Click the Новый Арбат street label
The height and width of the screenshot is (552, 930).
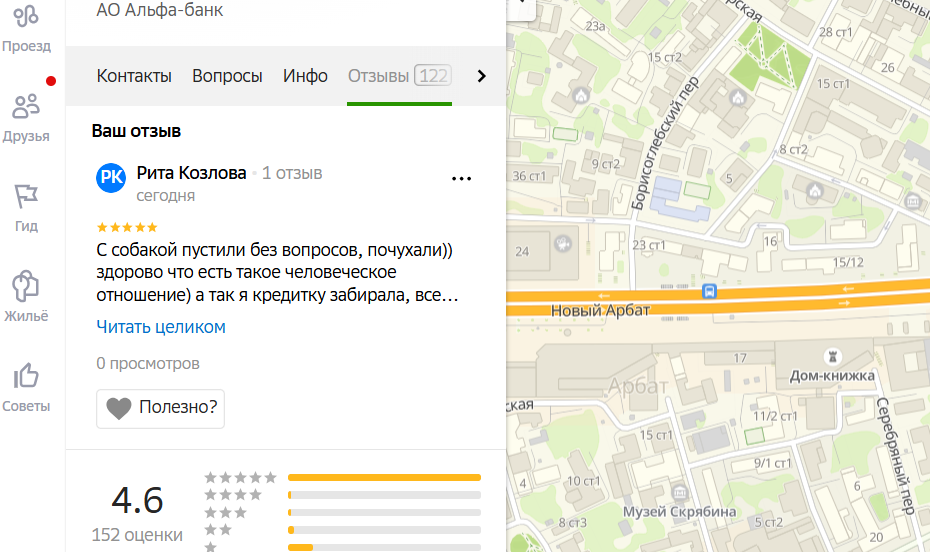click(600, 310)
